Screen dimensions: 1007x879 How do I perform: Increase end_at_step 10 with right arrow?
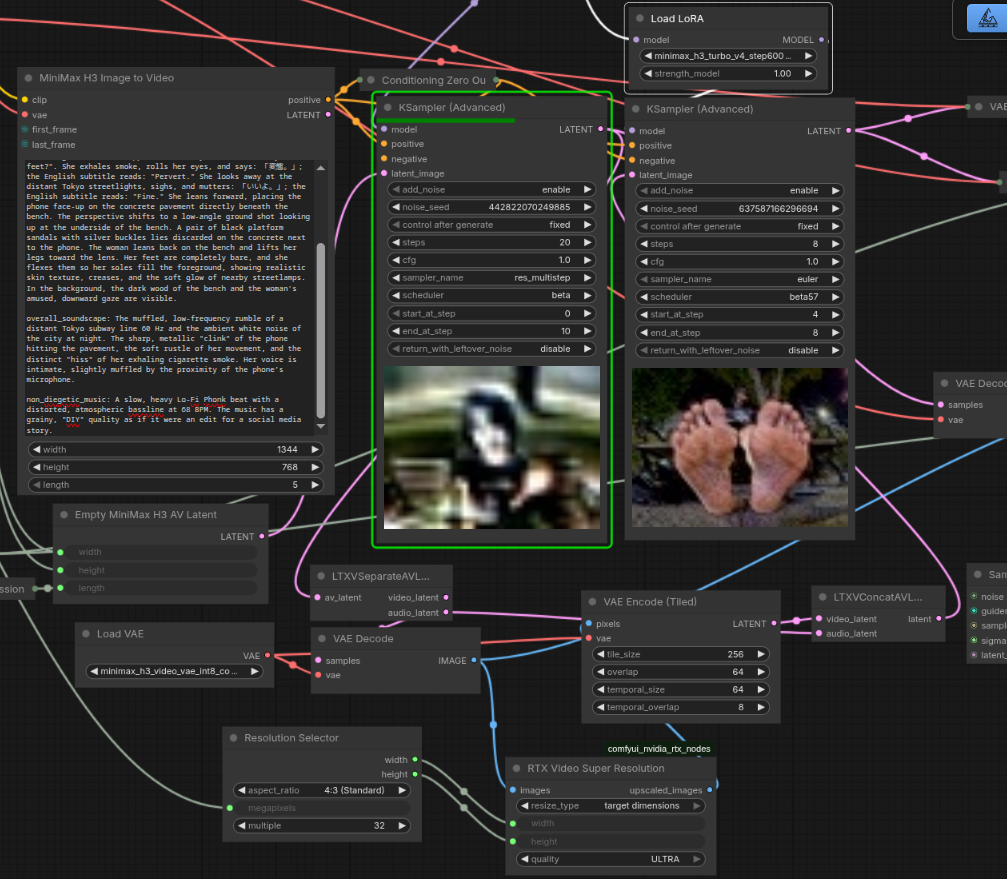point(587,331)
